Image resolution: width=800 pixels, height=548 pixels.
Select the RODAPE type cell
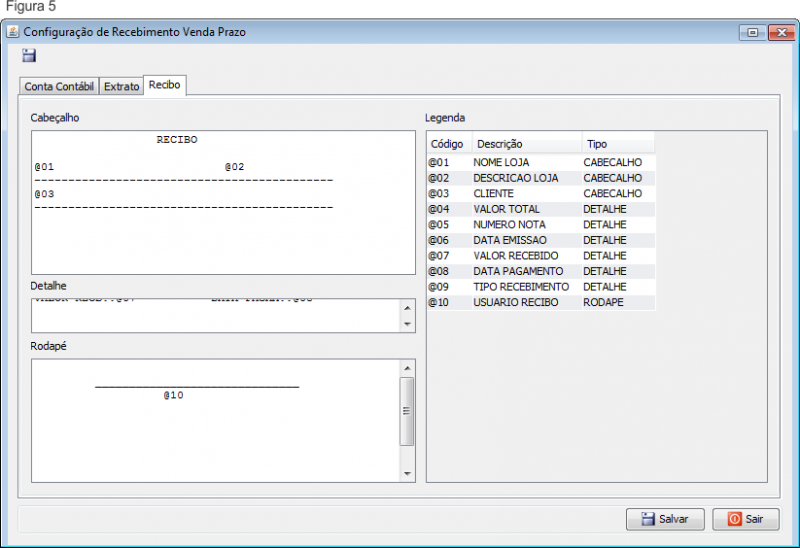tap(618, 303)
